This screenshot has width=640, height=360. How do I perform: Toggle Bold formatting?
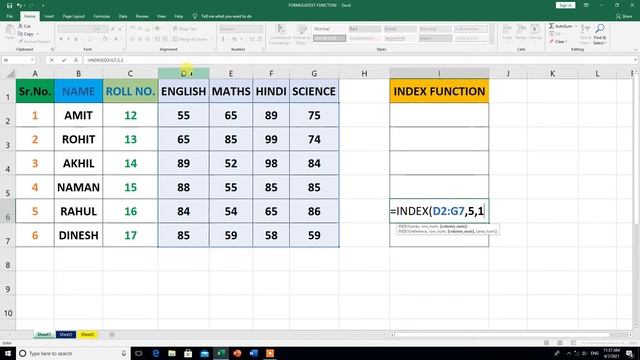point(61,39)
